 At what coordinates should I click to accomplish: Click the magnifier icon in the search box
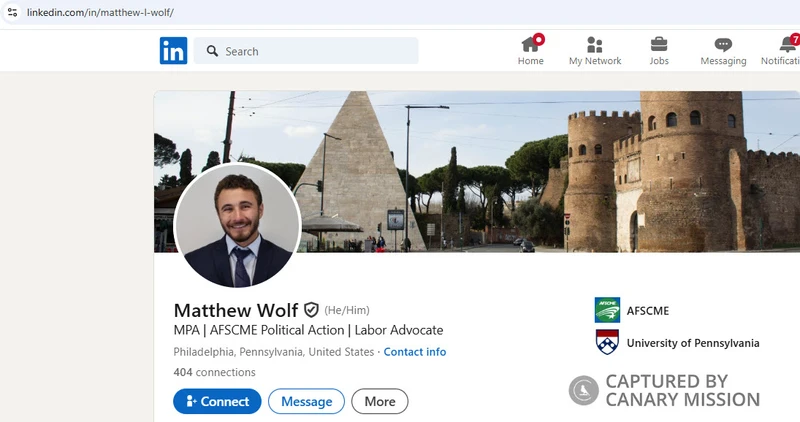(212, 51)
